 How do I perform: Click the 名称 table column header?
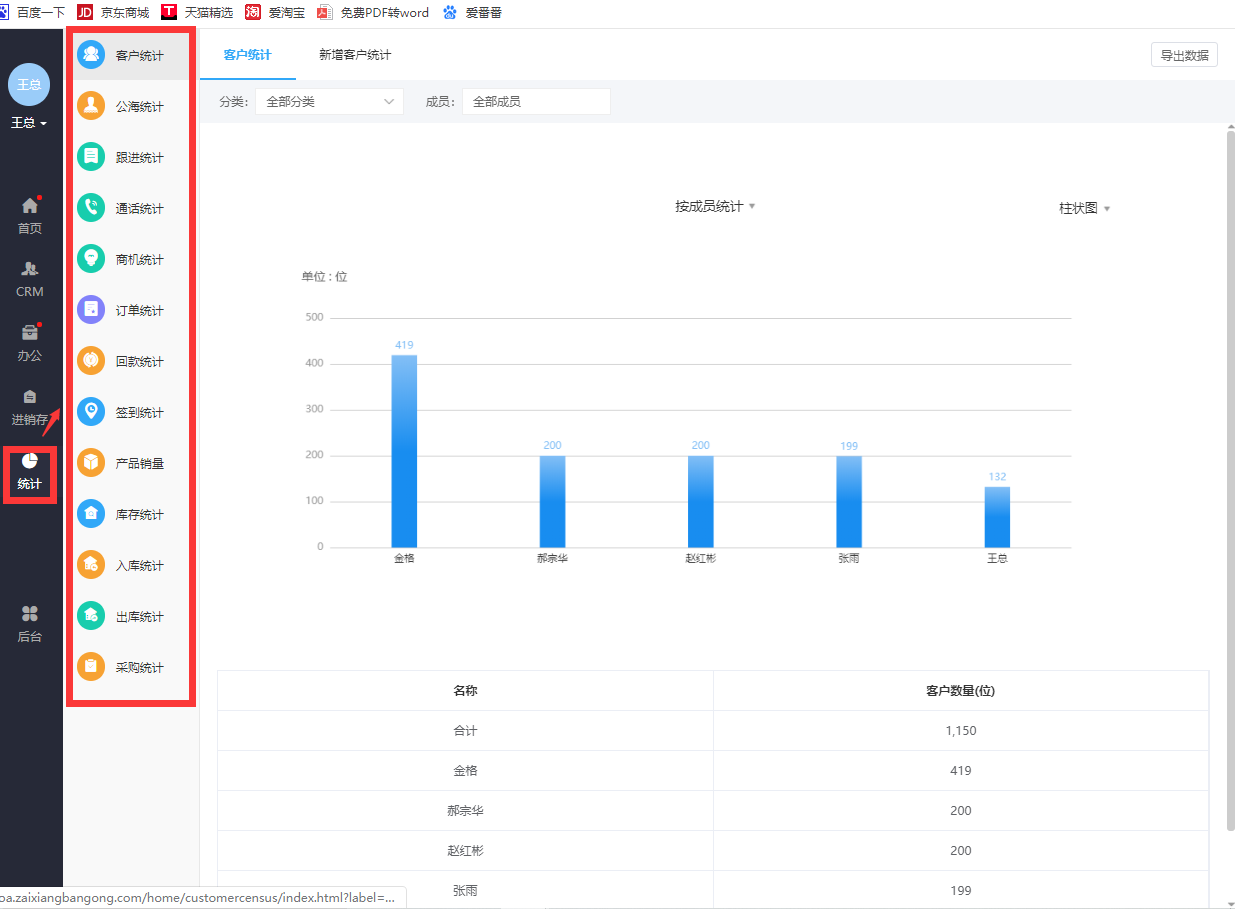coord(465,691)
